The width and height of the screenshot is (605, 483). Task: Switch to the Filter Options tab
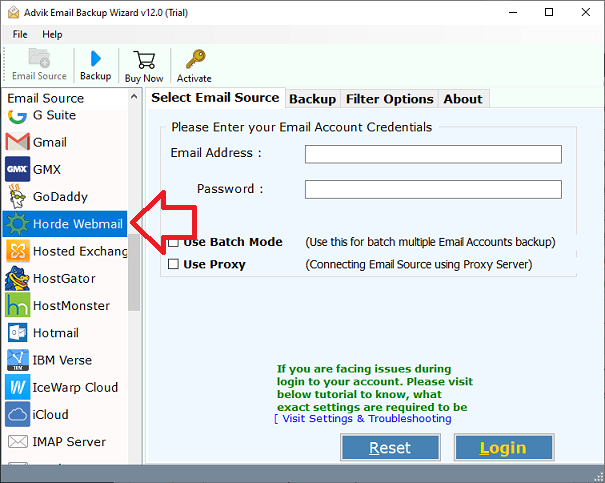tap(389, 99)
